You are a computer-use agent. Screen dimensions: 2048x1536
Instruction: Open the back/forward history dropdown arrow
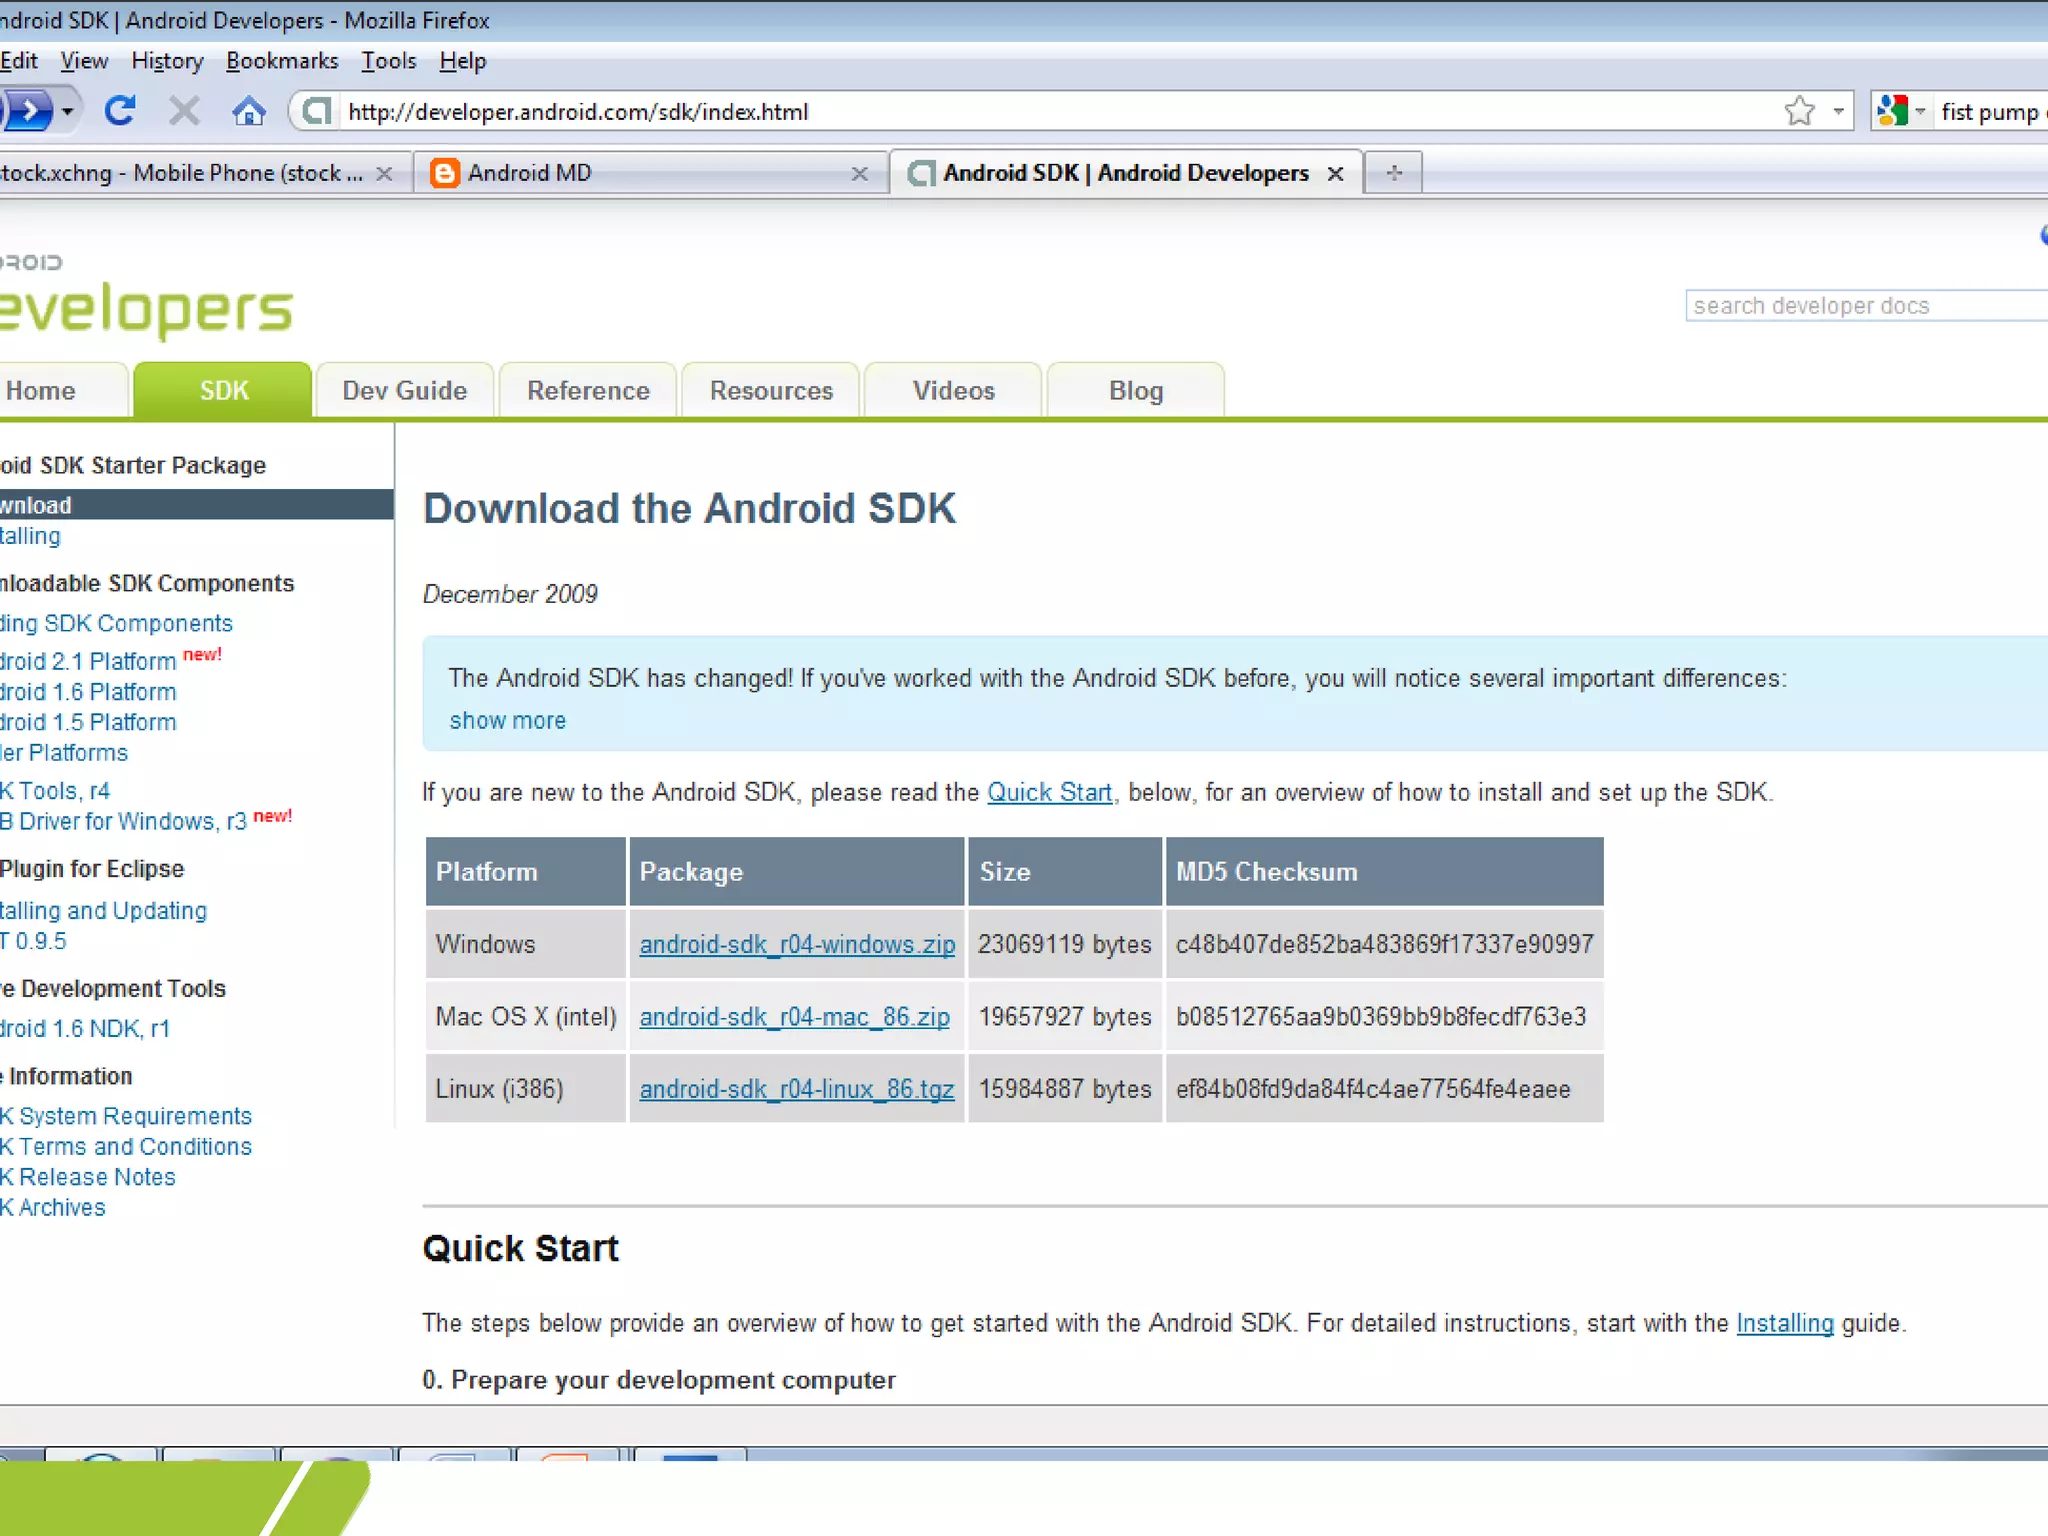coord(67,111)
